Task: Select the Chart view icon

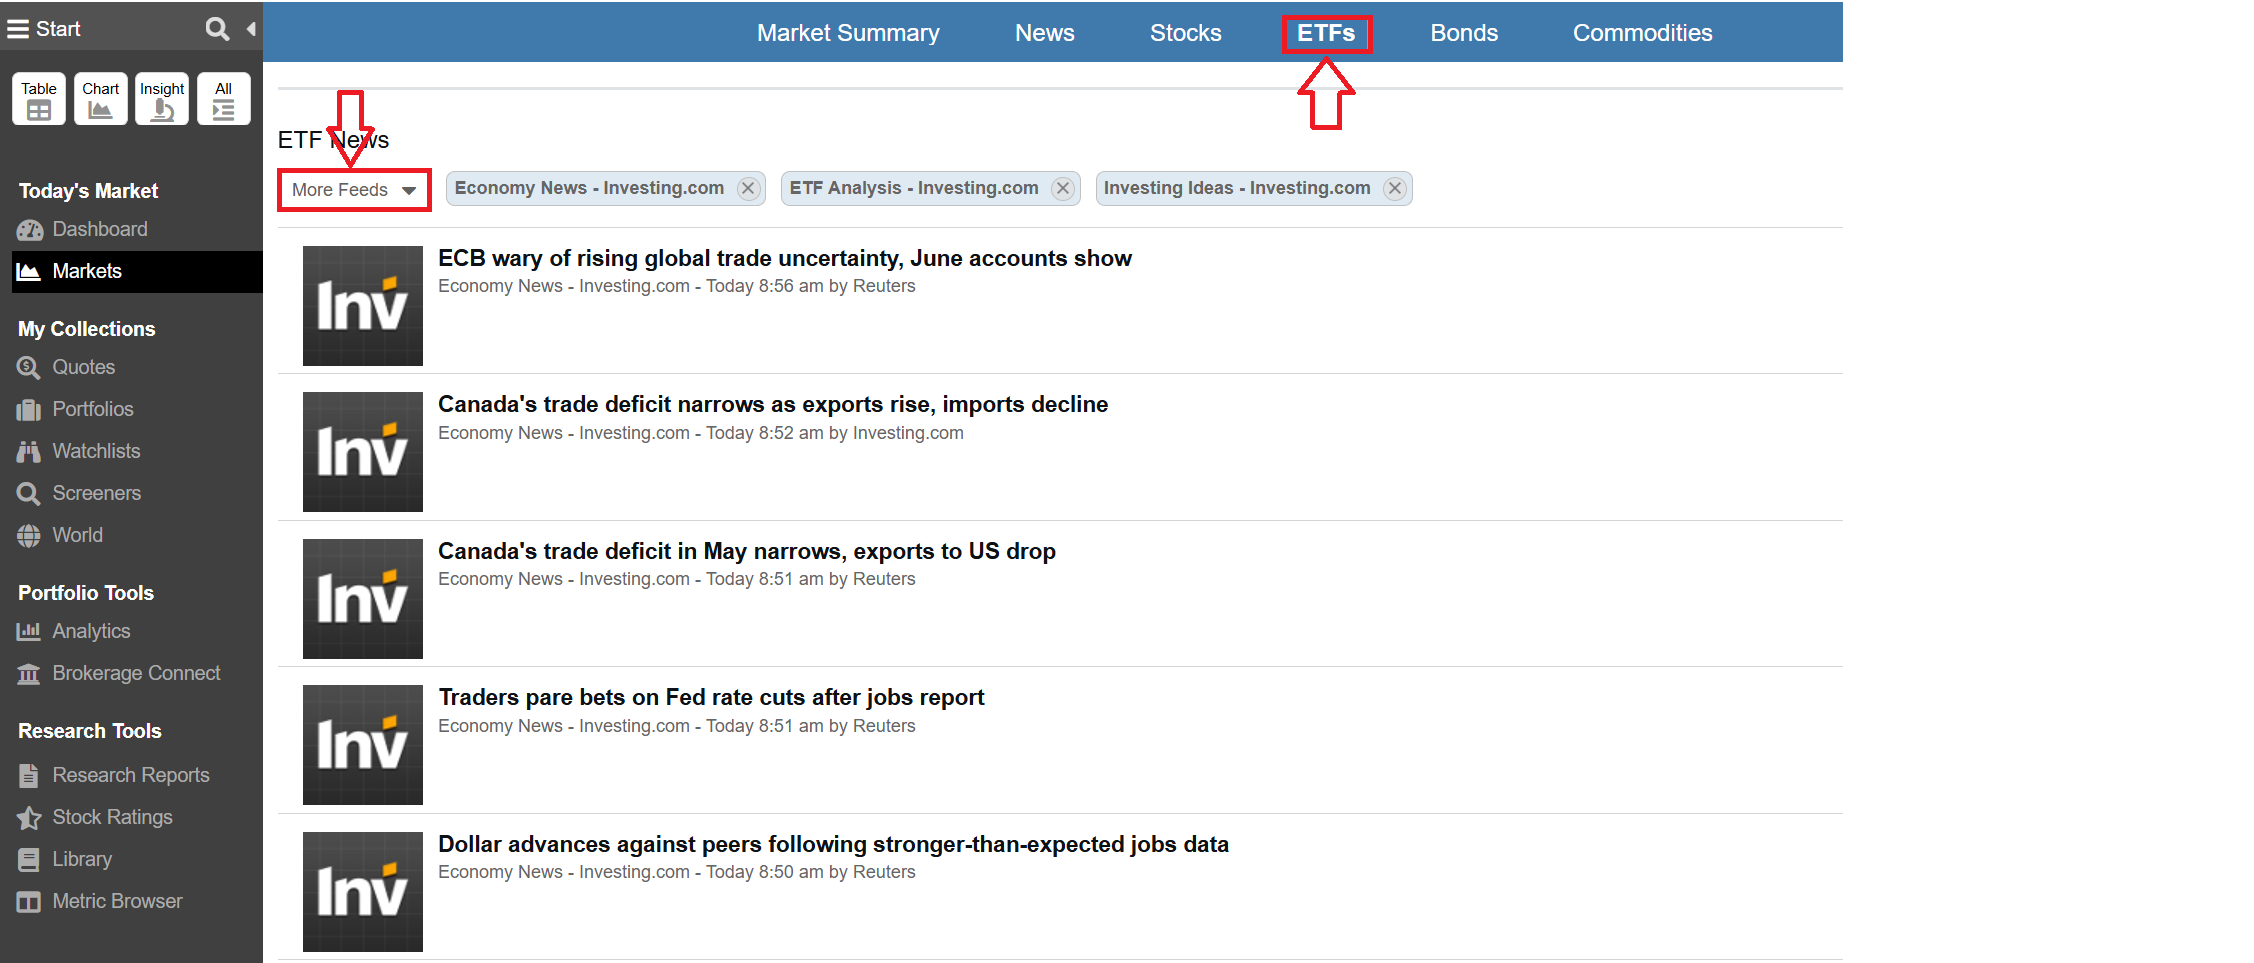Action: click(x=100, y=99)
